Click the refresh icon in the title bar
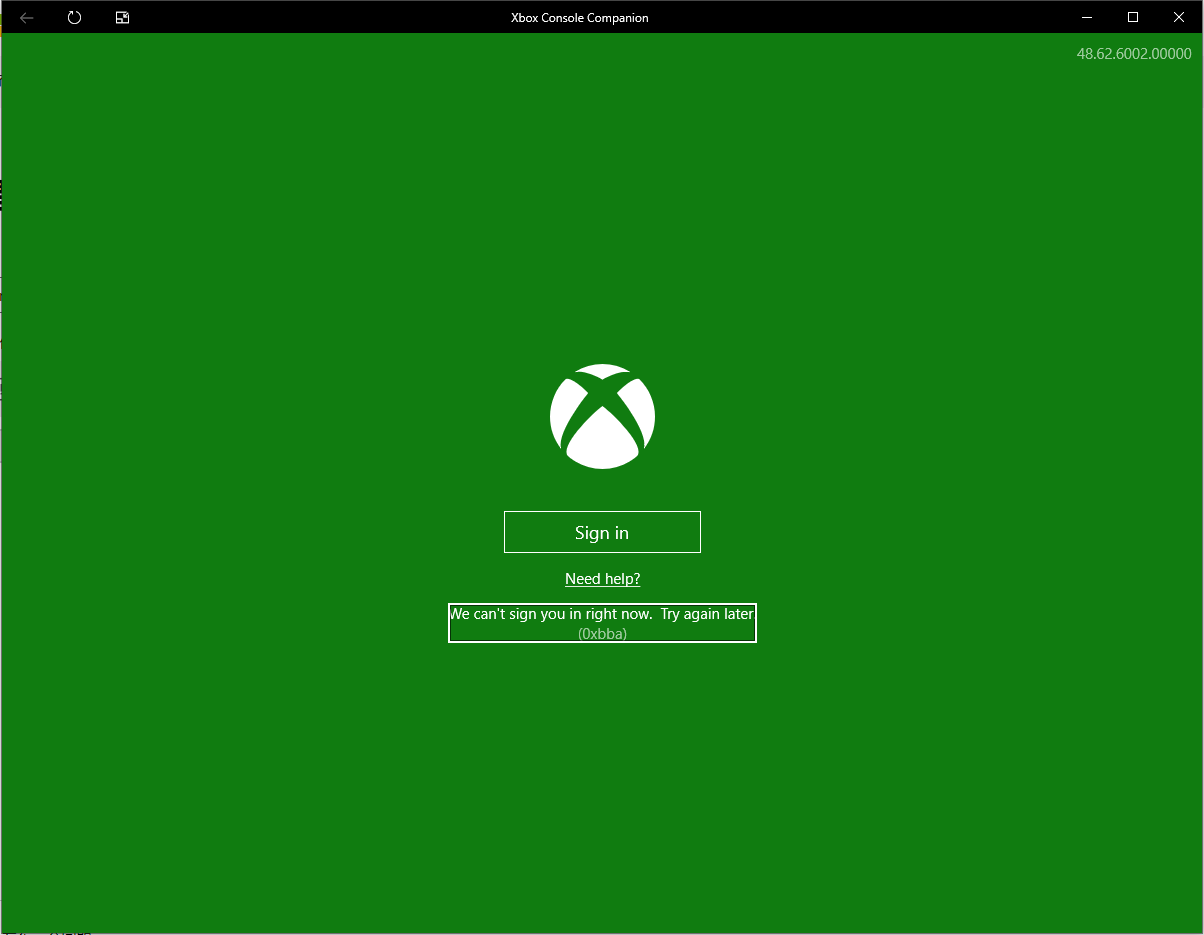This screenshot has width=1204, height=935. [x=75, y=17]
